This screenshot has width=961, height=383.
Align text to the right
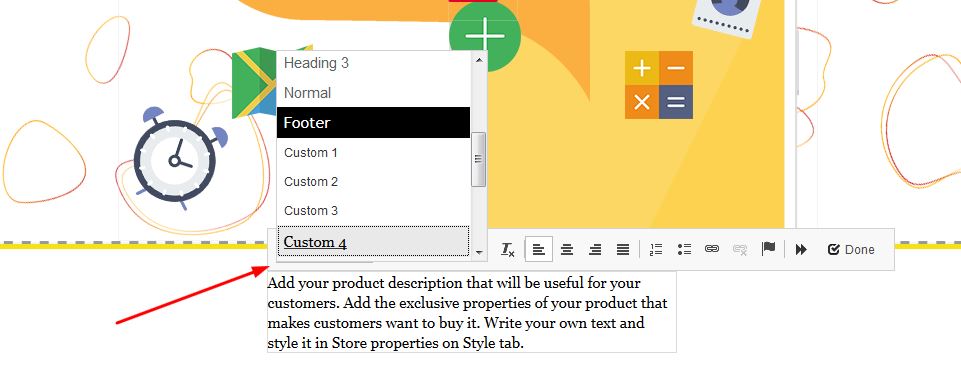[x=594, y=249]
